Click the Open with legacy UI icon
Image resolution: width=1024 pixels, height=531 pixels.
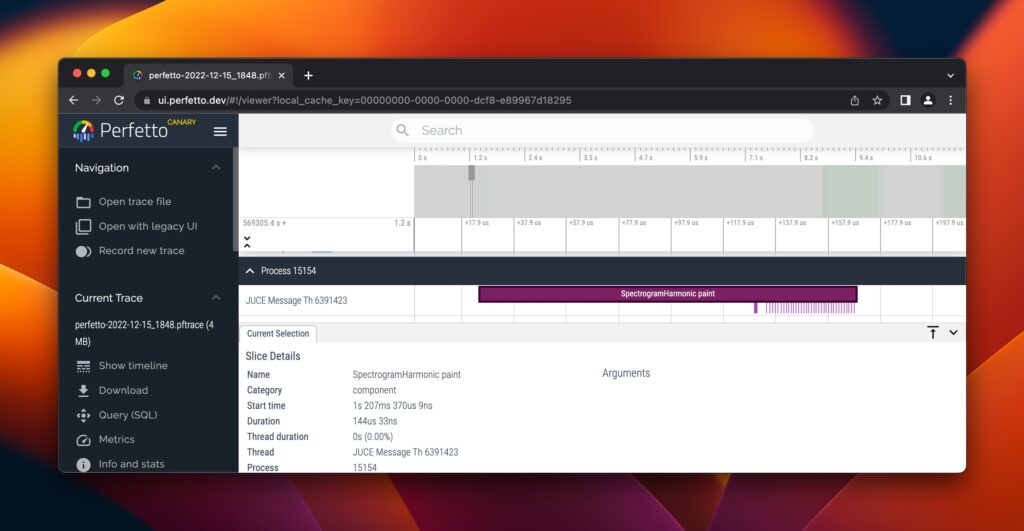[x=84, y=227]
